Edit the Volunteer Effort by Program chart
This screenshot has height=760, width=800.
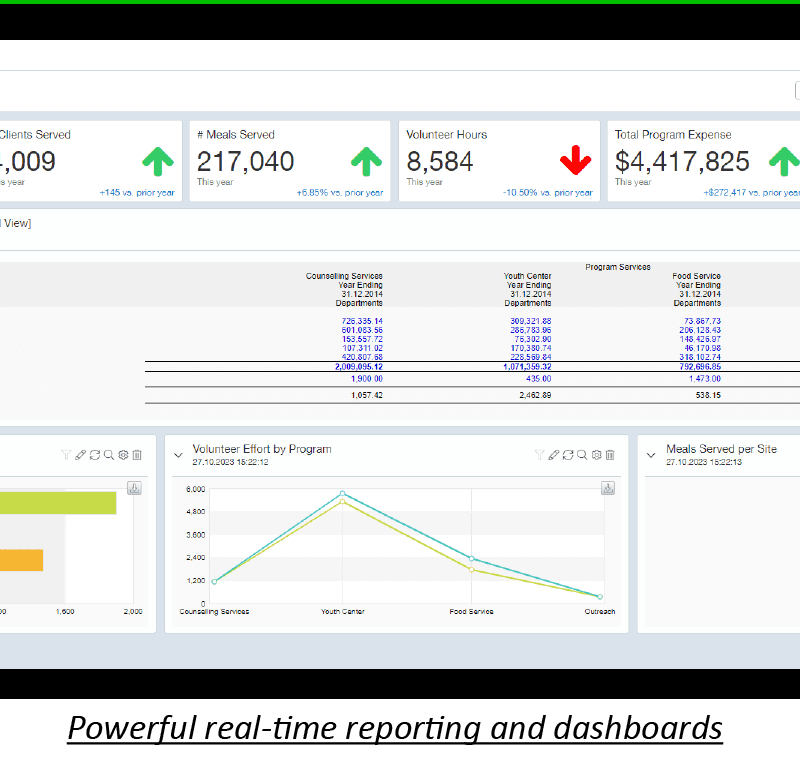[x=553, y=455]
